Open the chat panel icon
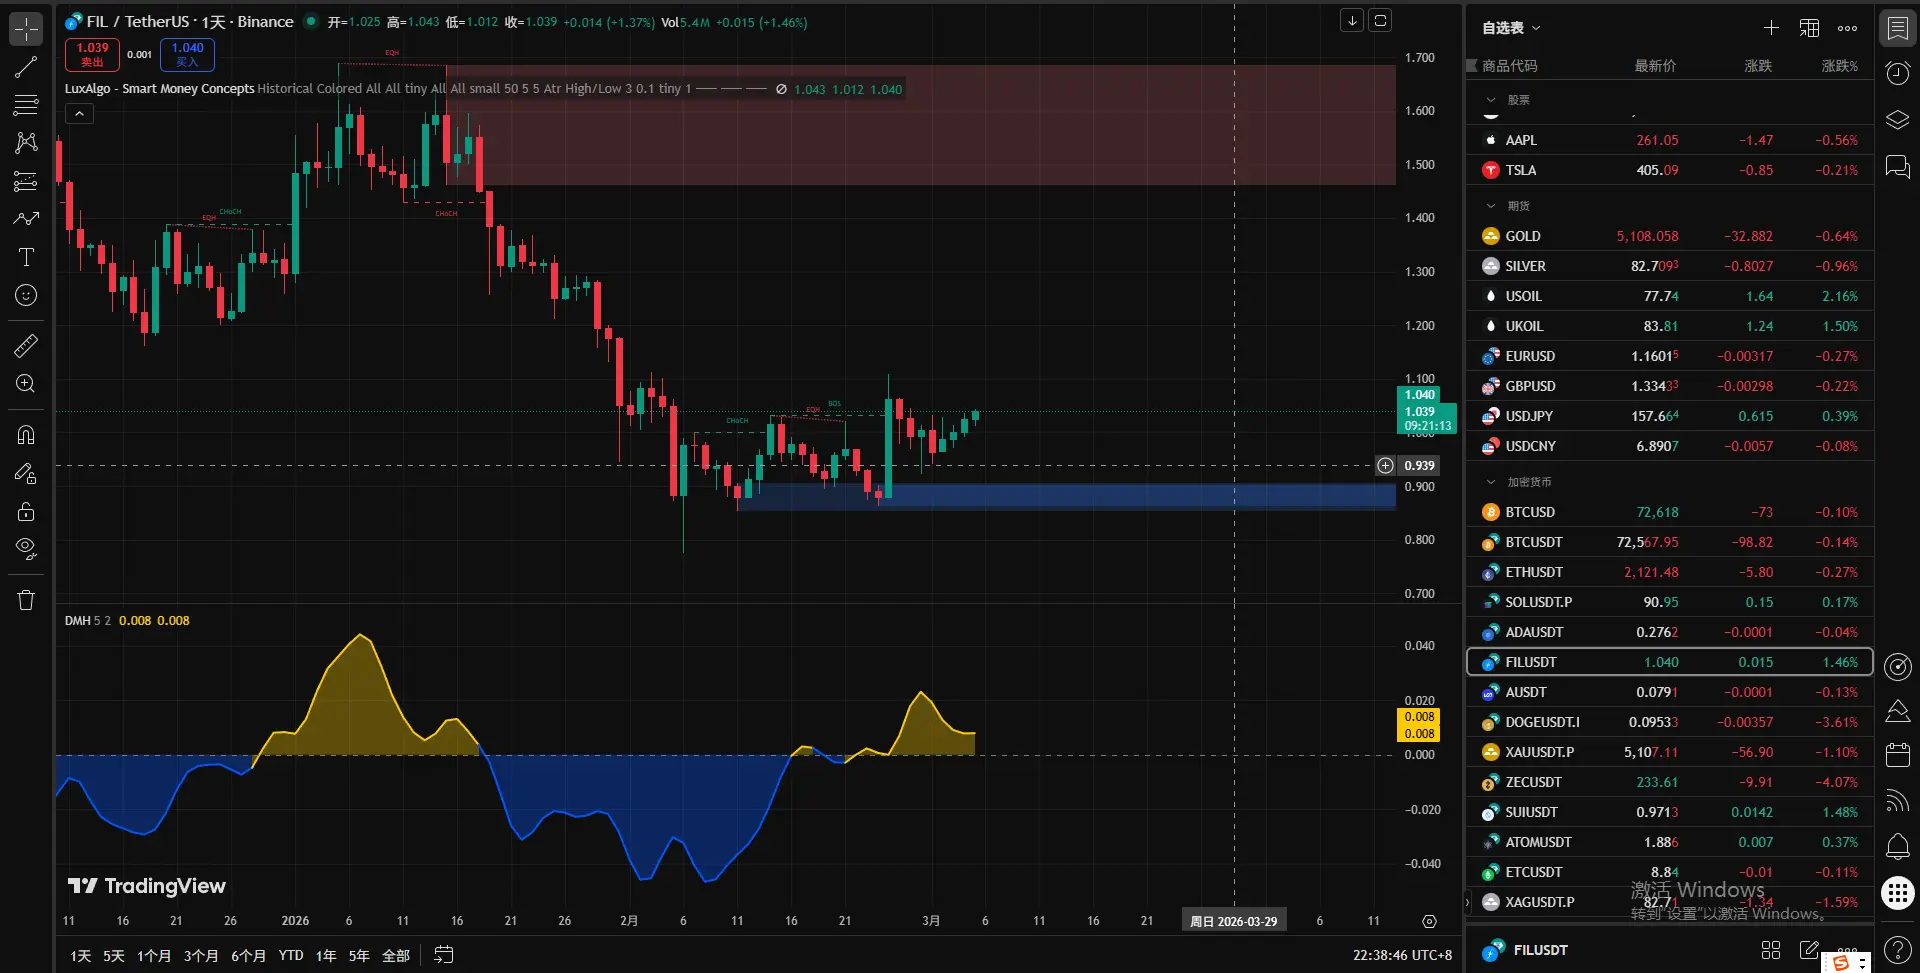The width and height of the screenshot is (1920, 973). [1897, 166]
